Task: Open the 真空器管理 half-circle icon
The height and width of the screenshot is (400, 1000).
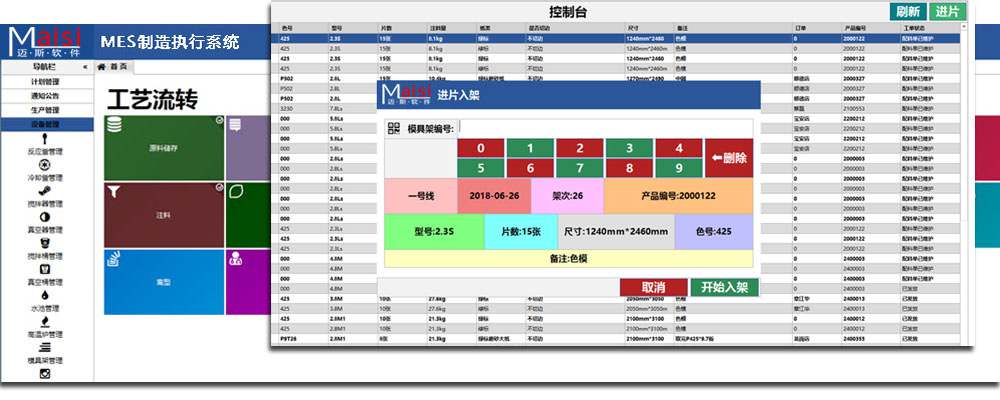Action: coord(45,217)
